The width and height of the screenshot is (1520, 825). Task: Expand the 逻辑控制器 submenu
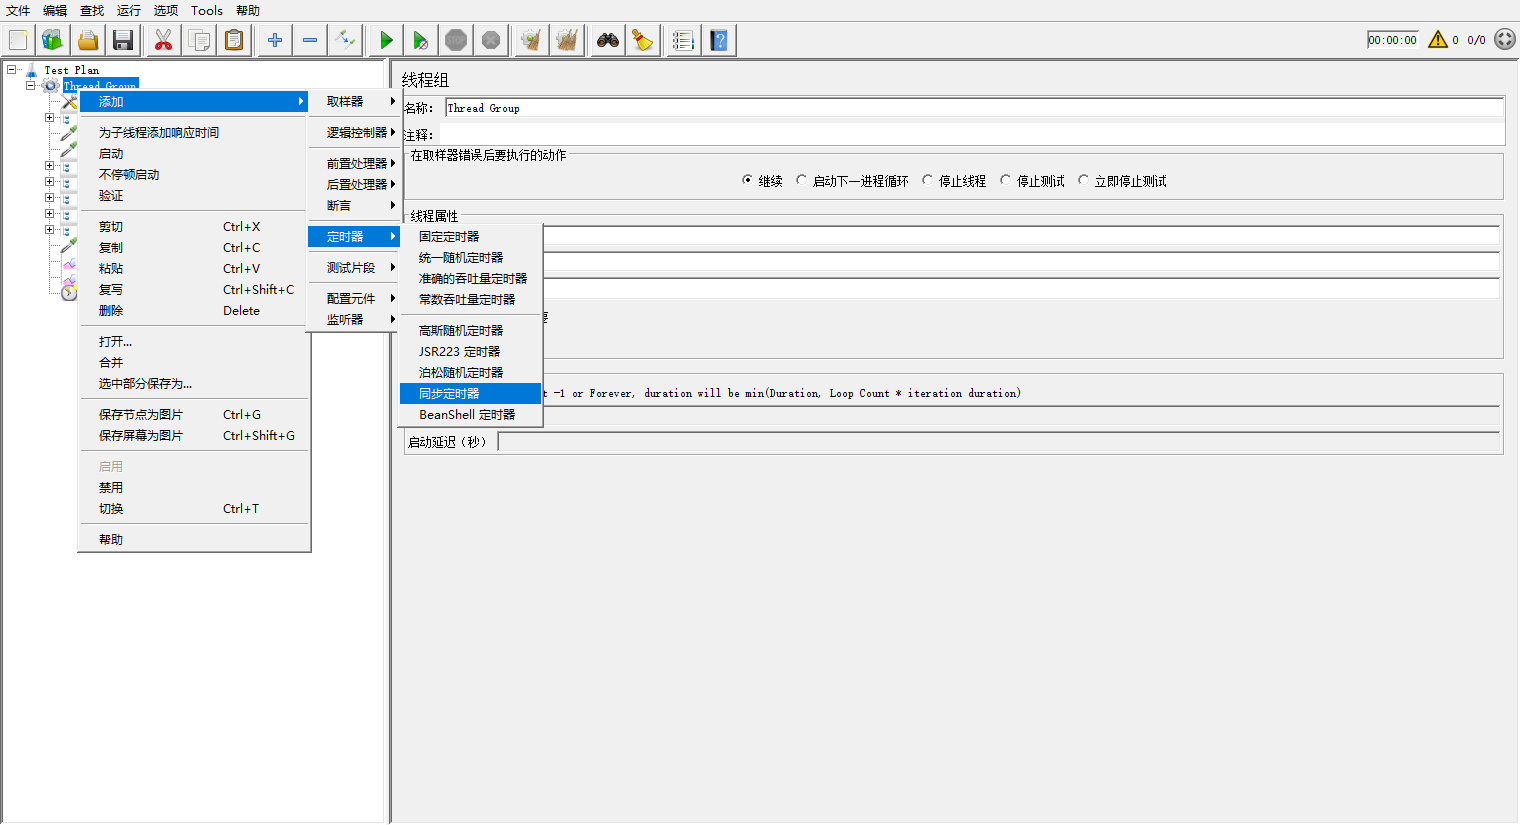coord(354,132)
